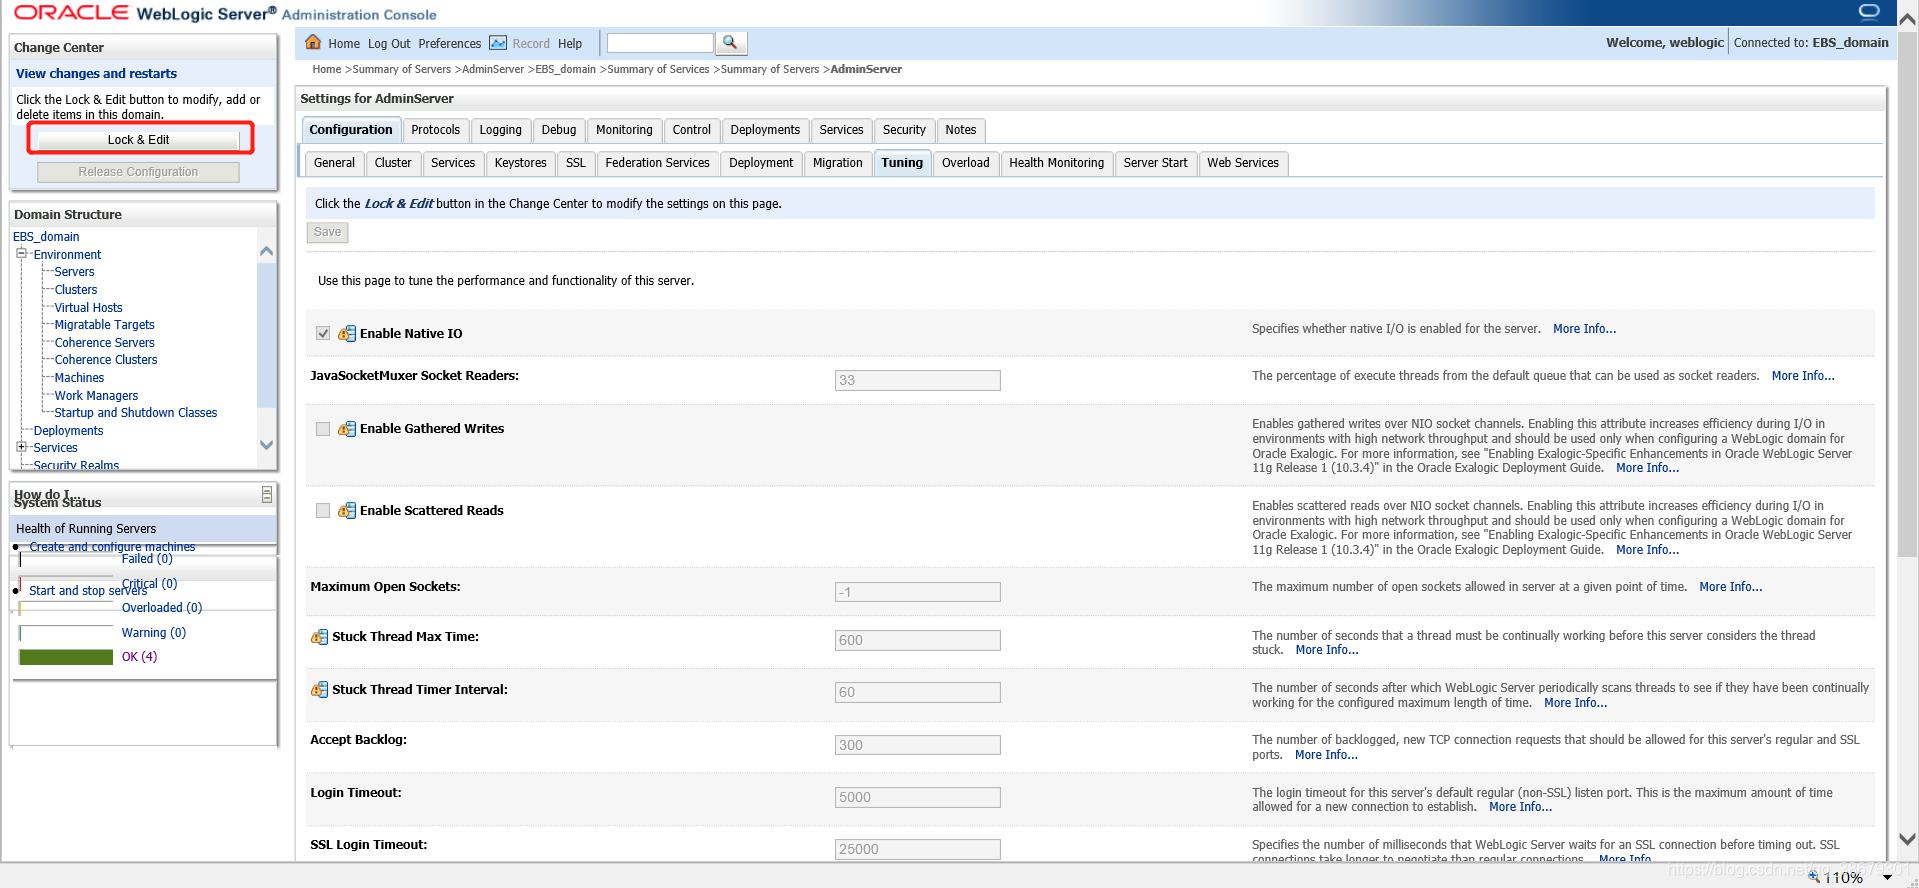1919x888 pixels.
Task: Select the General sub-tab
Action: point(334,163)
